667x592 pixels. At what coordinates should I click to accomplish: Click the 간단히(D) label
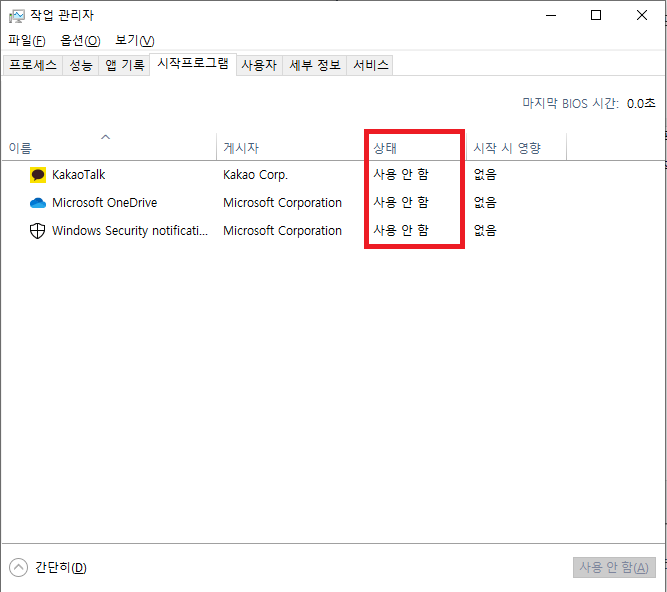coord(61,568)
